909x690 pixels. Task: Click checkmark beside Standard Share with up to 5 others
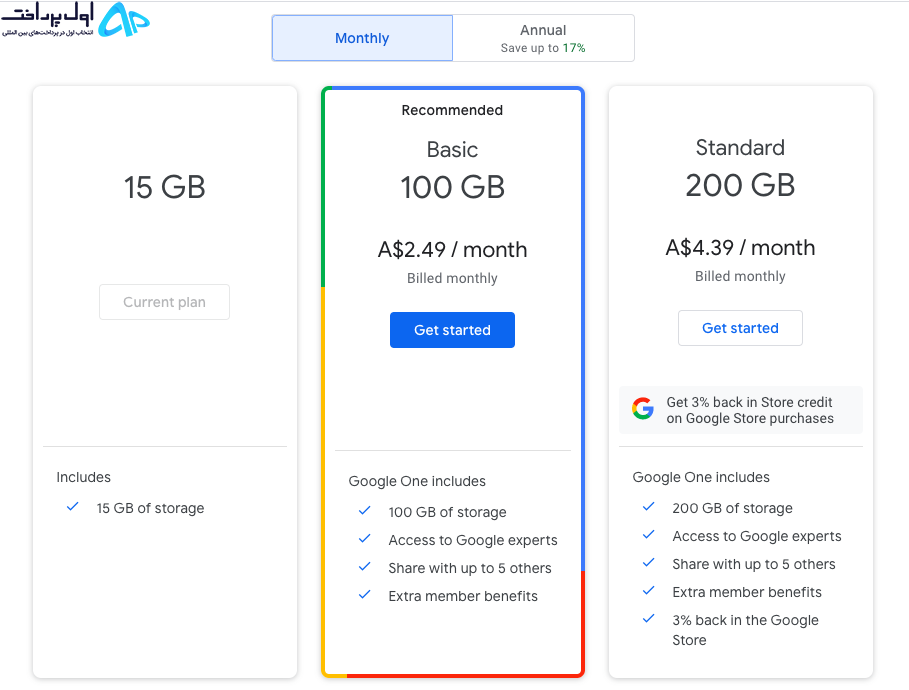[649, 562]
